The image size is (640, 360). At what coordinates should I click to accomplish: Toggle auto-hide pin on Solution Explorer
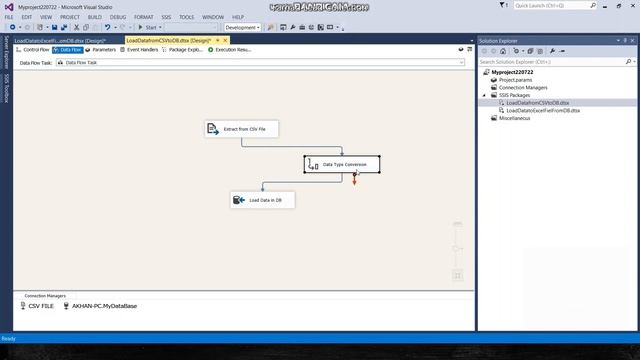625,41
